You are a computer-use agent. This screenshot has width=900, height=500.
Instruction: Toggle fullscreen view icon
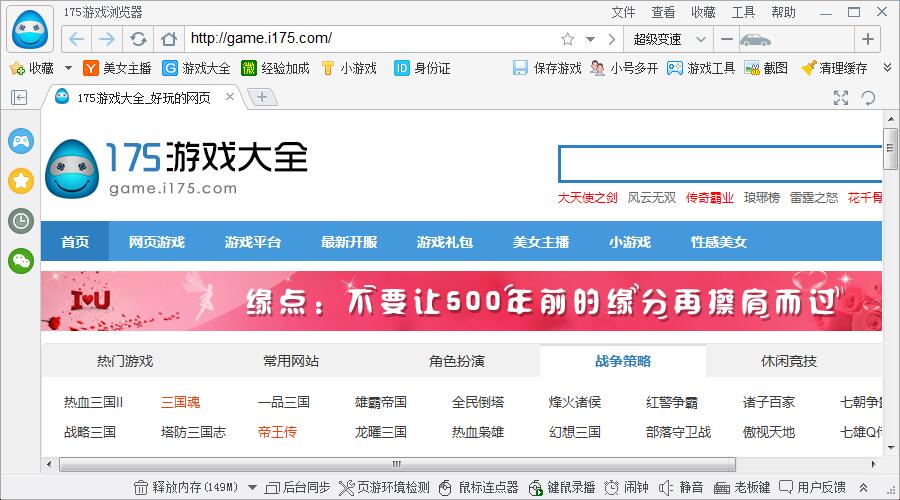click(x=841, y=98)
